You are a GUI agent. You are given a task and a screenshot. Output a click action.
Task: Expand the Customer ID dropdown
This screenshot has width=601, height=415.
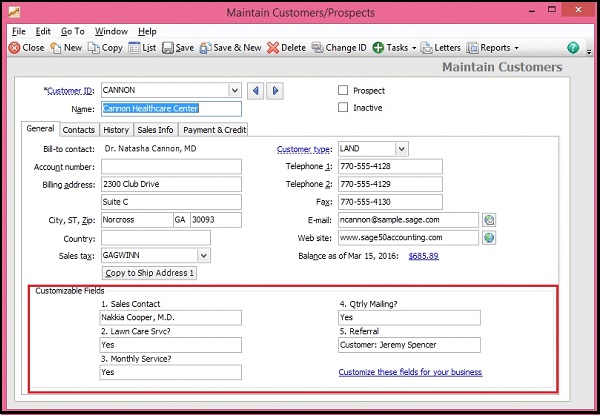(235, 90)
